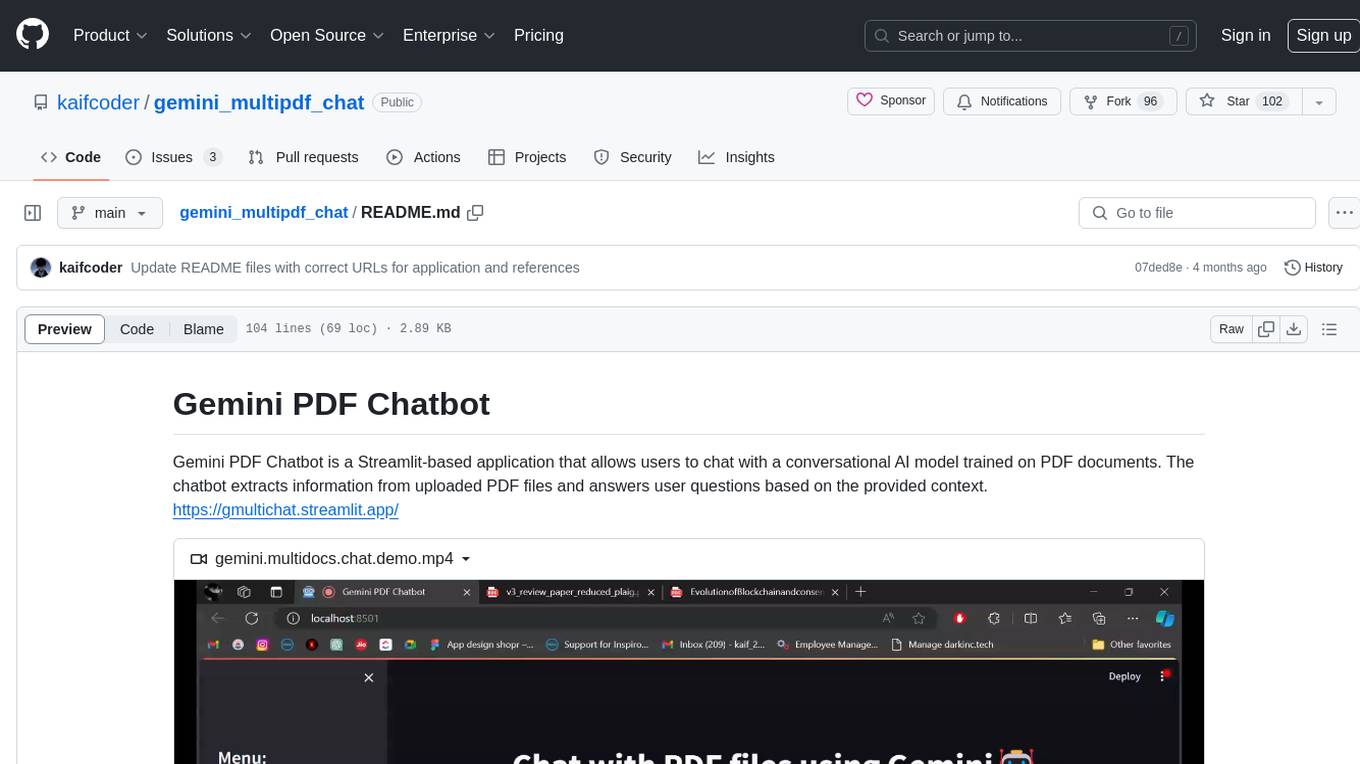Viewport: 1360px width, 764px height.
Task: Select the Code view
Action: pos(137,329)
